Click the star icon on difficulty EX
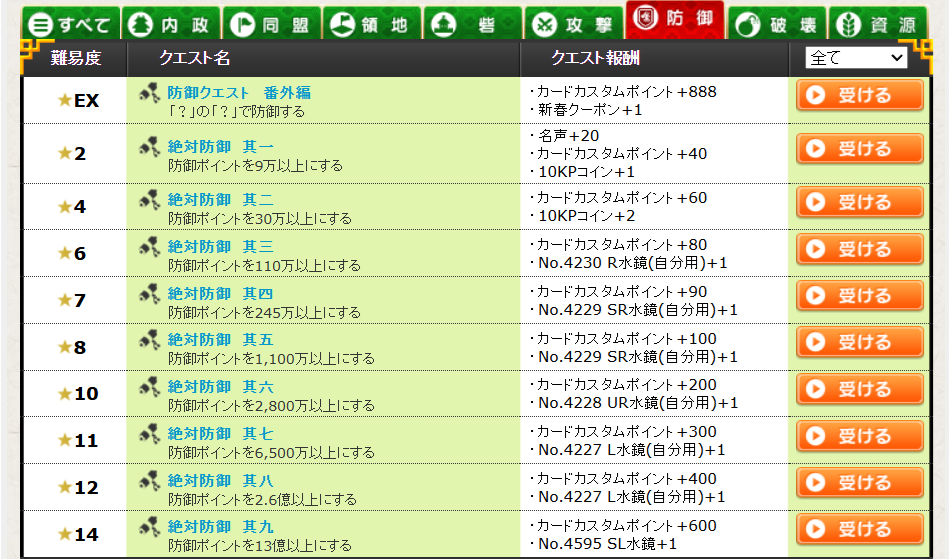This screenshot has height=559, width=949. point(65,100)
